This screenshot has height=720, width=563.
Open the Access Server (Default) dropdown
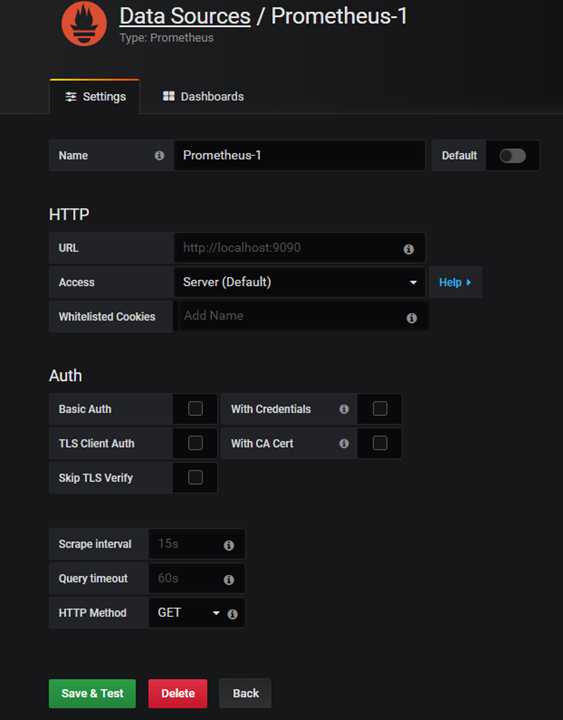coord(299,282)
